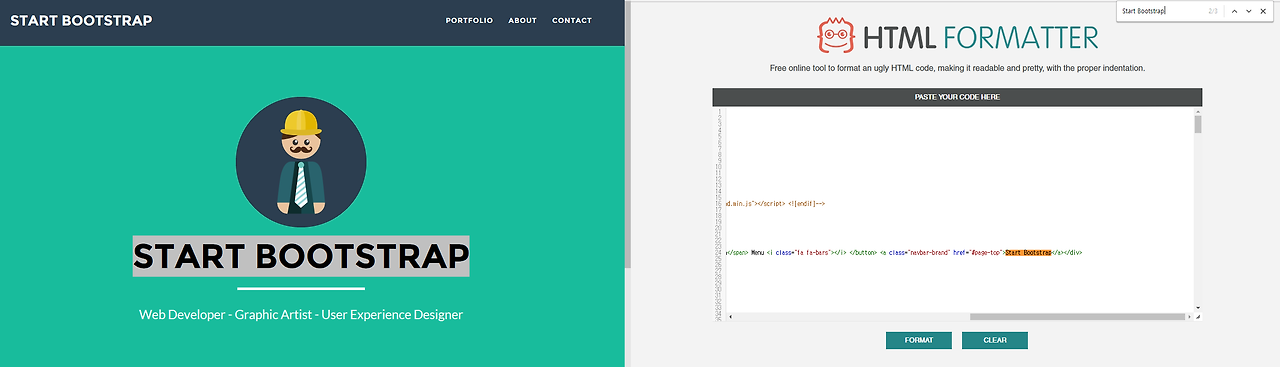The width and height of the screenshot is (1280, 367).
Task: Close the find bar
Action: point(1264,11)
